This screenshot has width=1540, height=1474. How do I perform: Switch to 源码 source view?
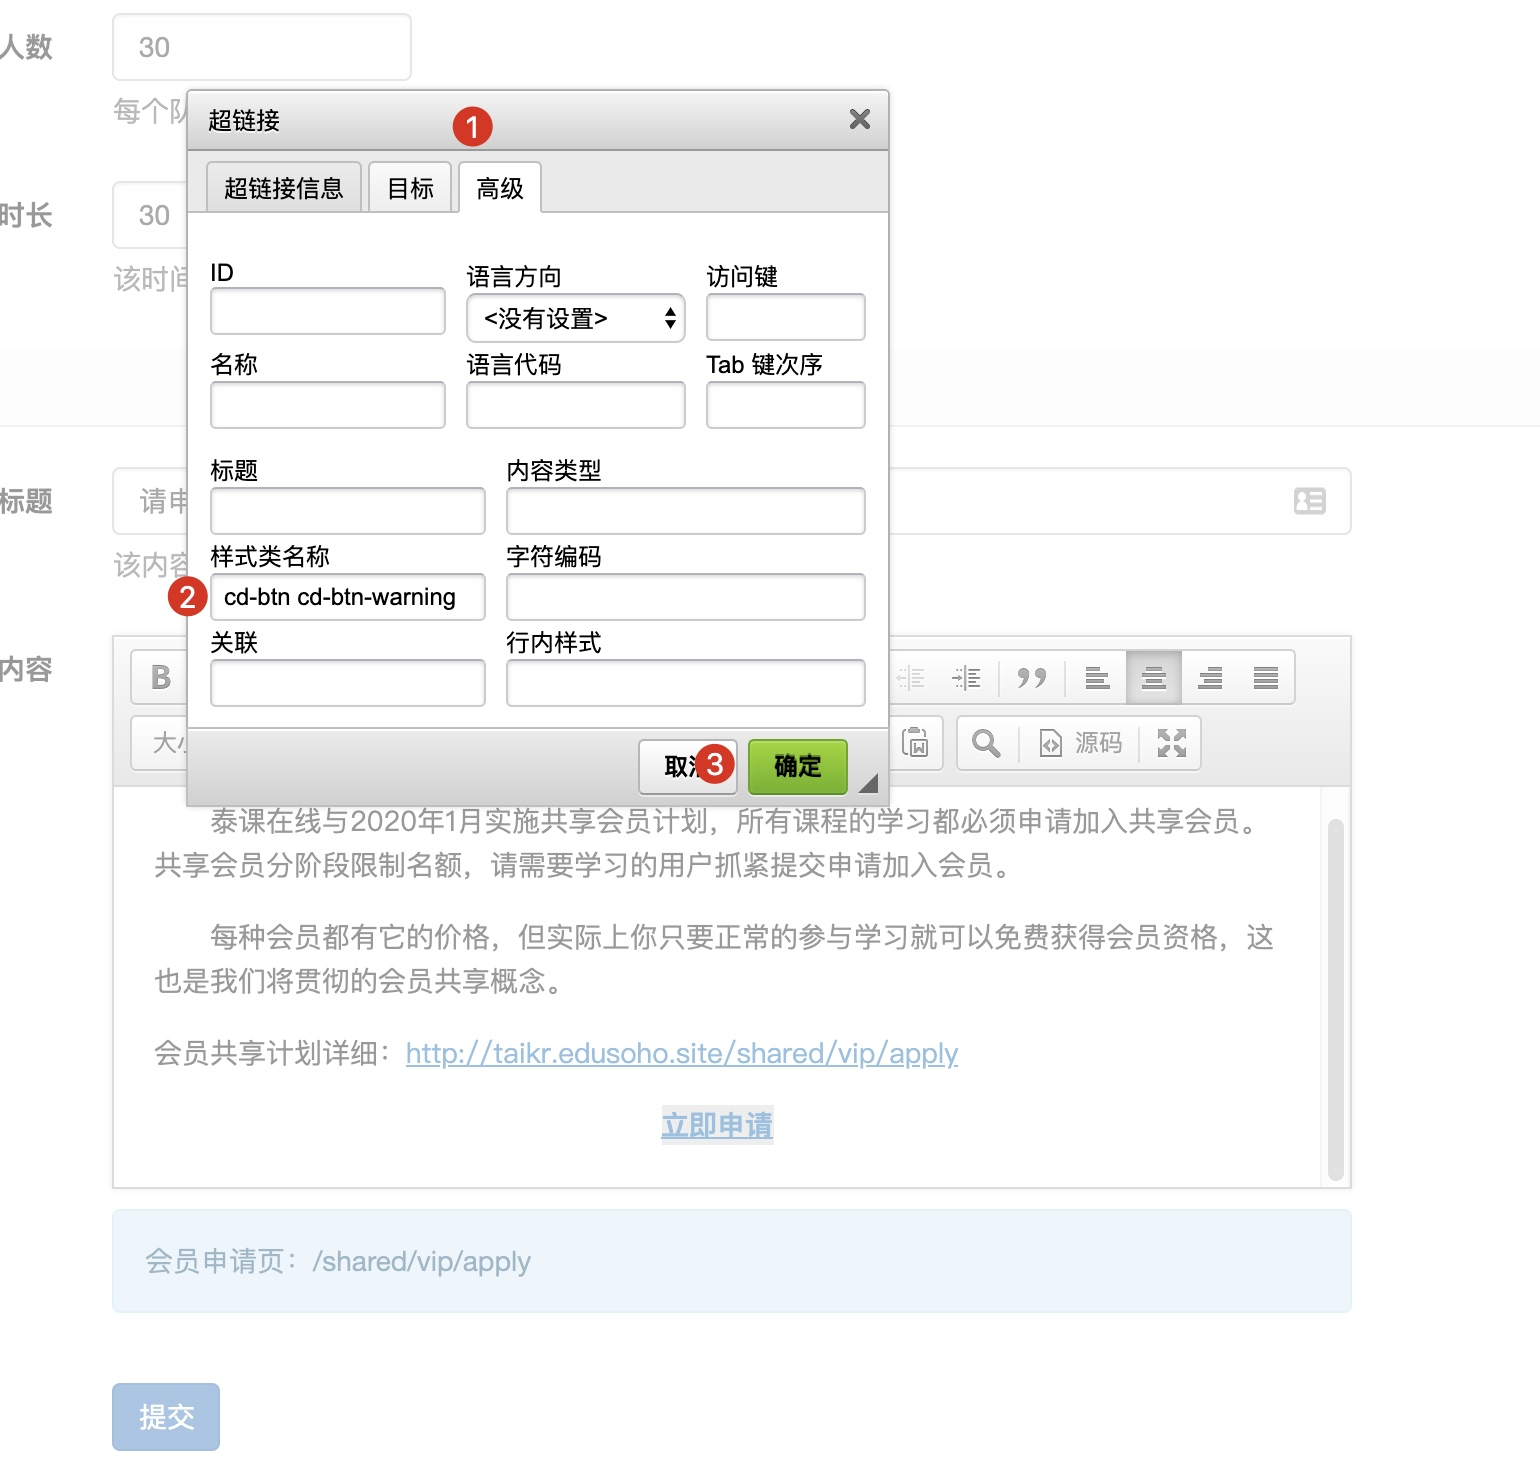(x=1081, y=743)
